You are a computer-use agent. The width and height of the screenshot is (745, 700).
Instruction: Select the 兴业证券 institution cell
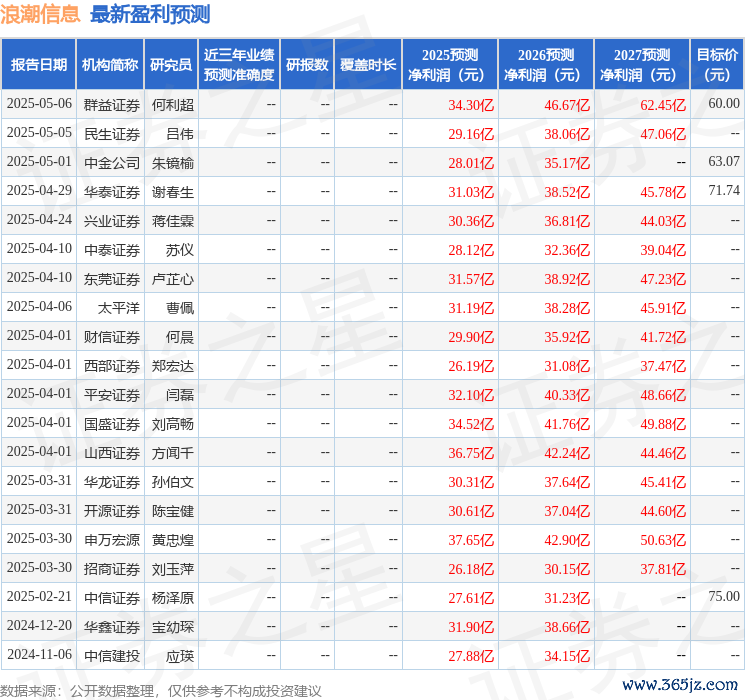point(112,221)
